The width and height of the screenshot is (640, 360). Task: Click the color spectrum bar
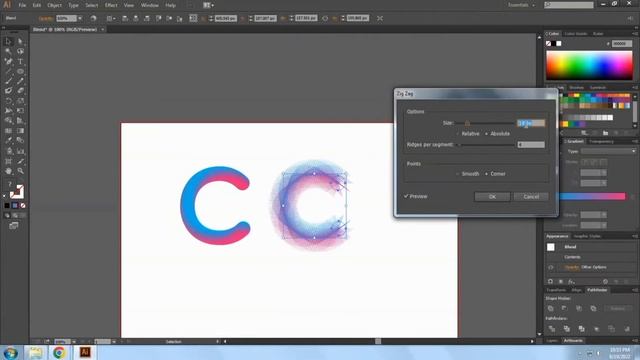[589, 65]
